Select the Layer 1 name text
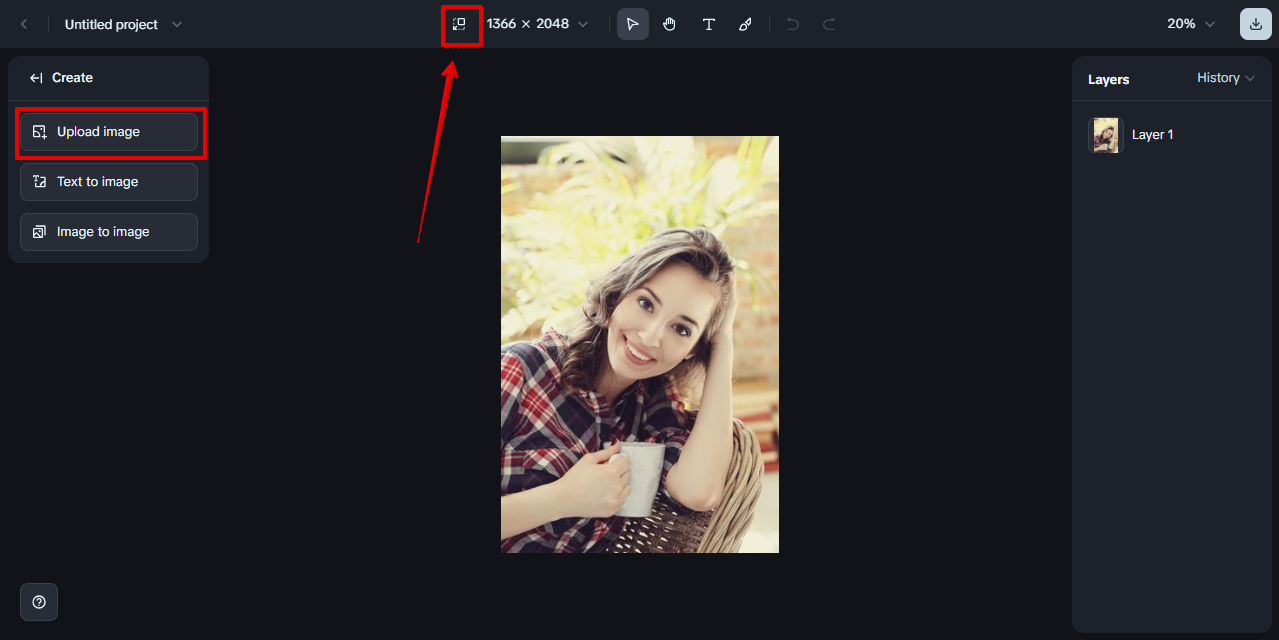1279x640 pixels. click(1153, 135)
